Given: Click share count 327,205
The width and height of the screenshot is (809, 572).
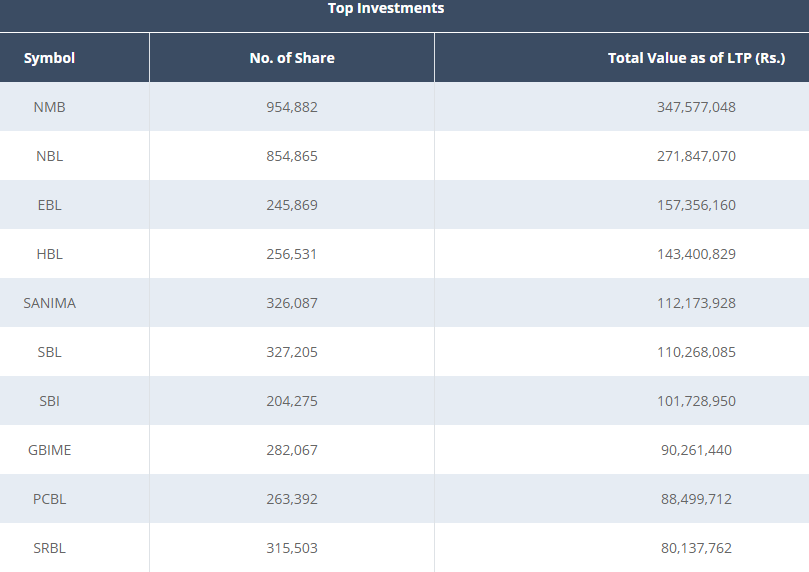Looking at the screenshot, I should 292,352.
